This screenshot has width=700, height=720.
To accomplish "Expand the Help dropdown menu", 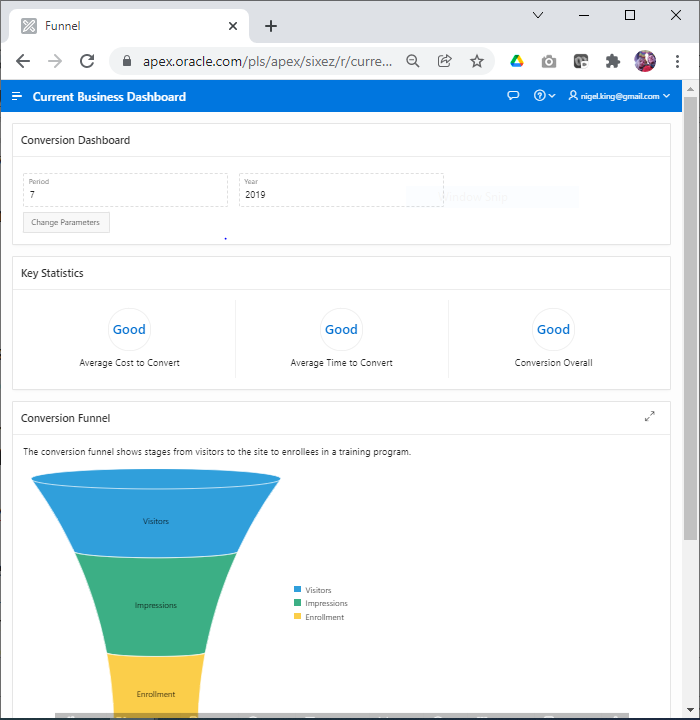I will 545,96.
